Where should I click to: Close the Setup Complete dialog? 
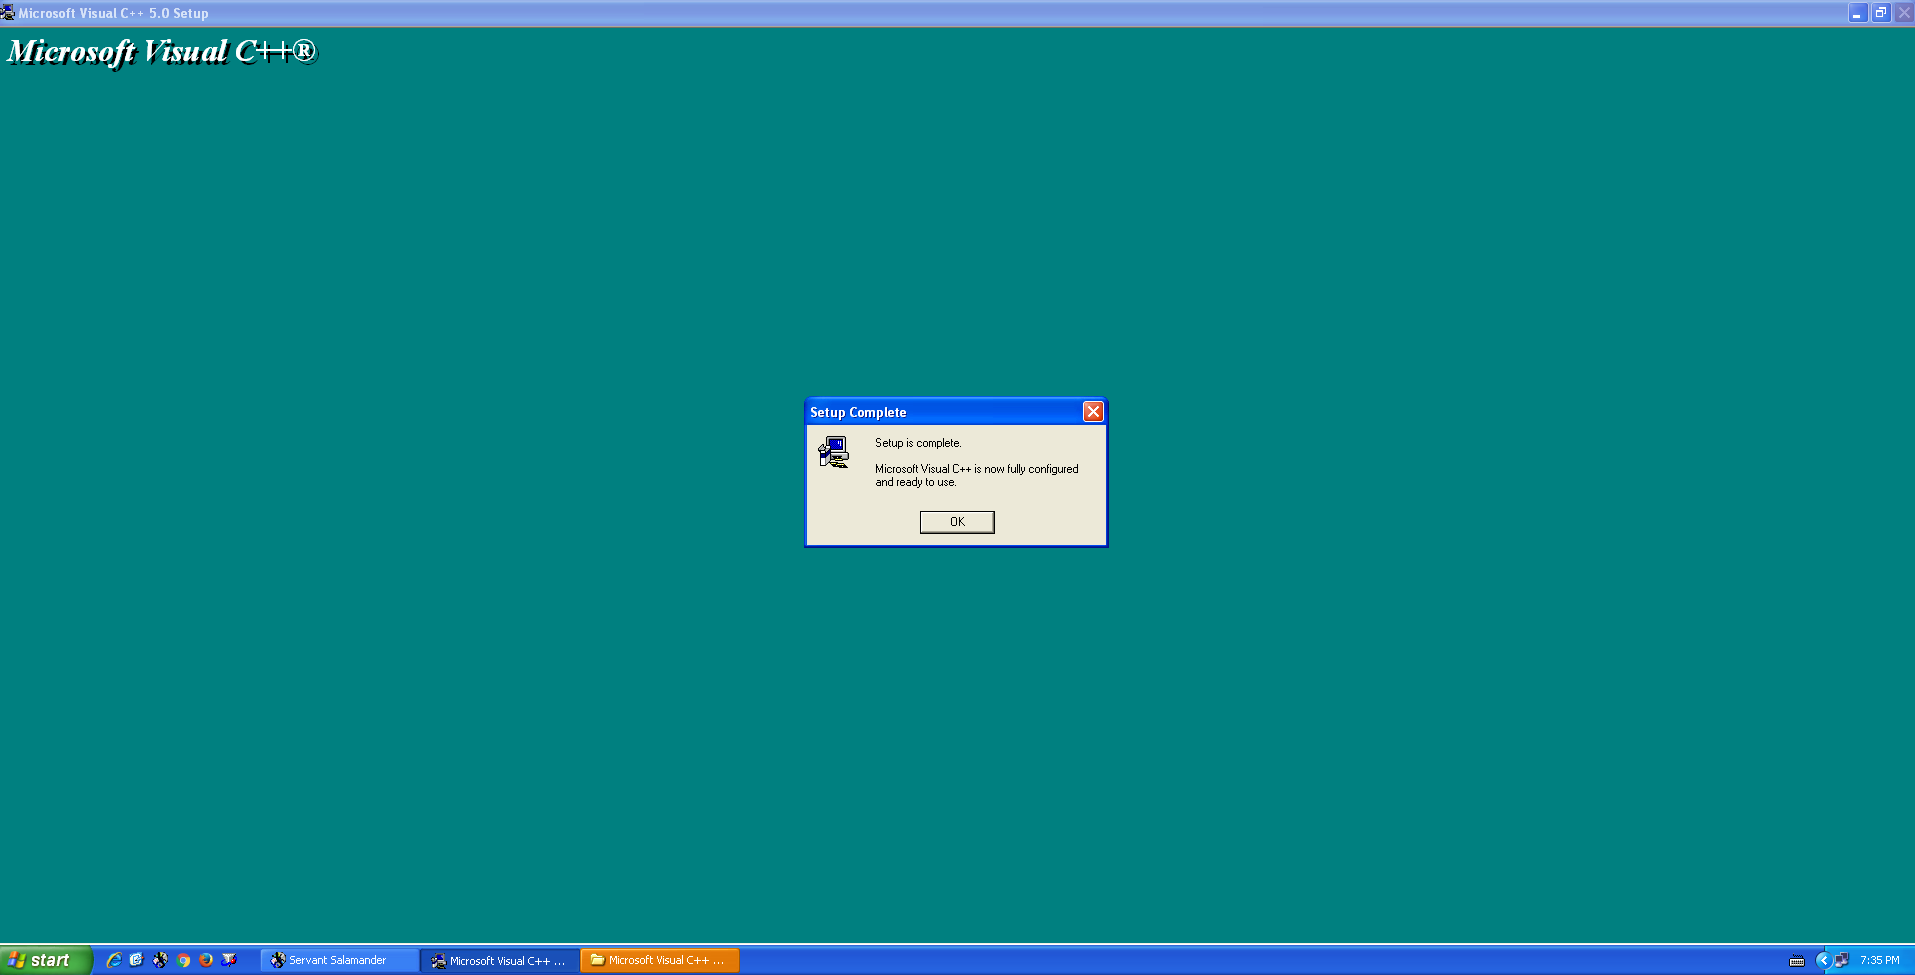(1093, 412)
